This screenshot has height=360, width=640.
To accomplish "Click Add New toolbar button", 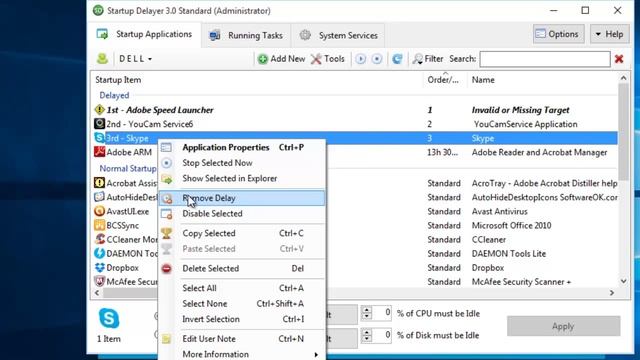I will [x=281, y=59].
